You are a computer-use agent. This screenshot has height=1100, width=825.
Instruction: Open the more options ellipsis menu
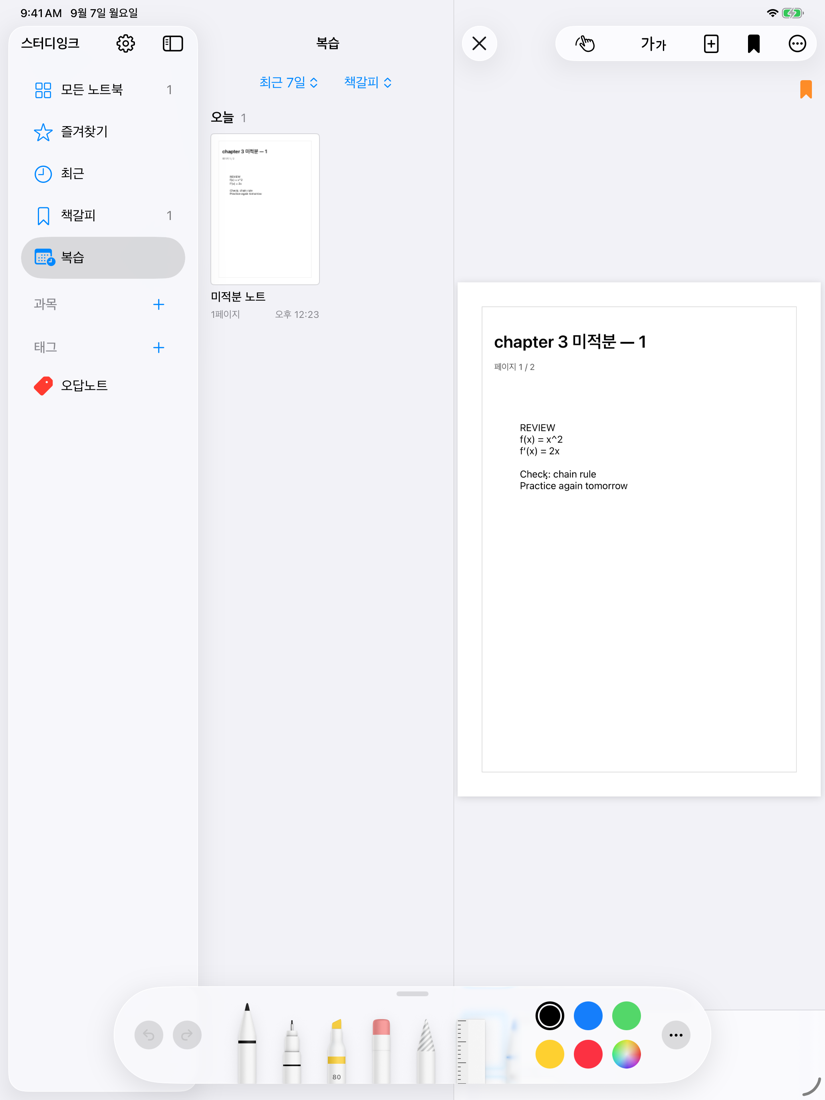[798, 43]
